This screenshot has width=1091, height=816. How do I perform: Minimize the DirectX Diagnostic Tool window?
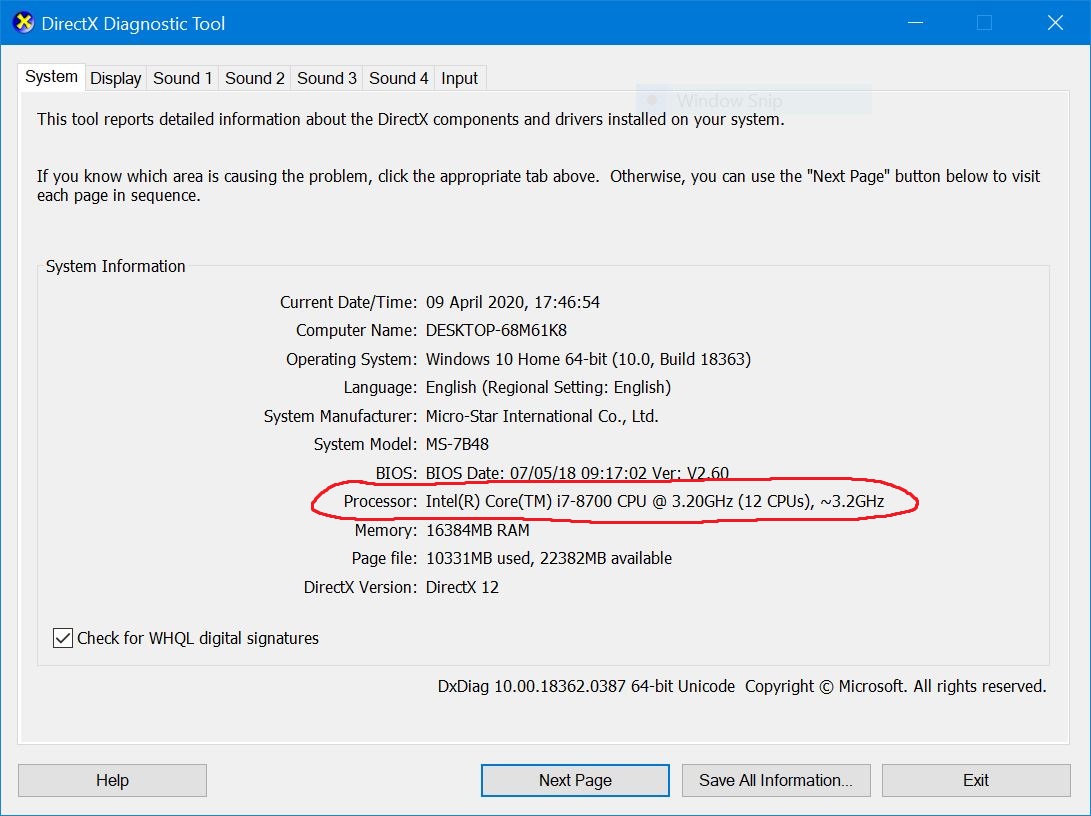click(916, 23)
